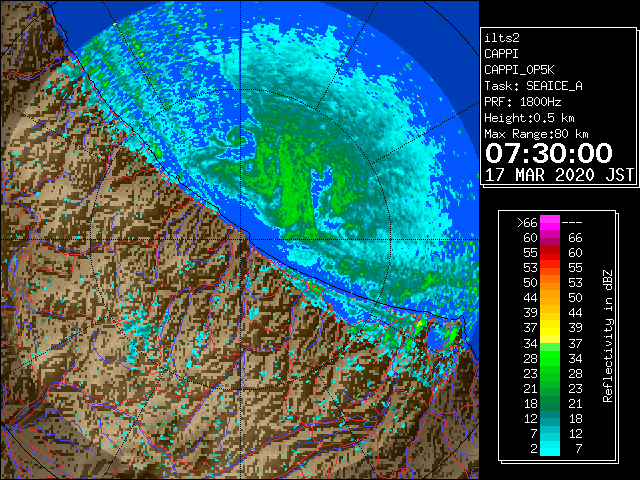Pick the magenta >66 dBZ legend swatch
Viewport: 640px width, 480px height.
(550, 223)
